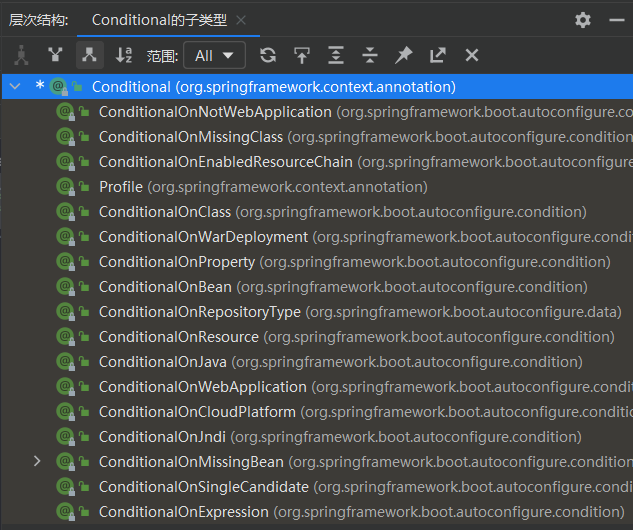Click the 范围 scope label

click(x=162, y=56)
